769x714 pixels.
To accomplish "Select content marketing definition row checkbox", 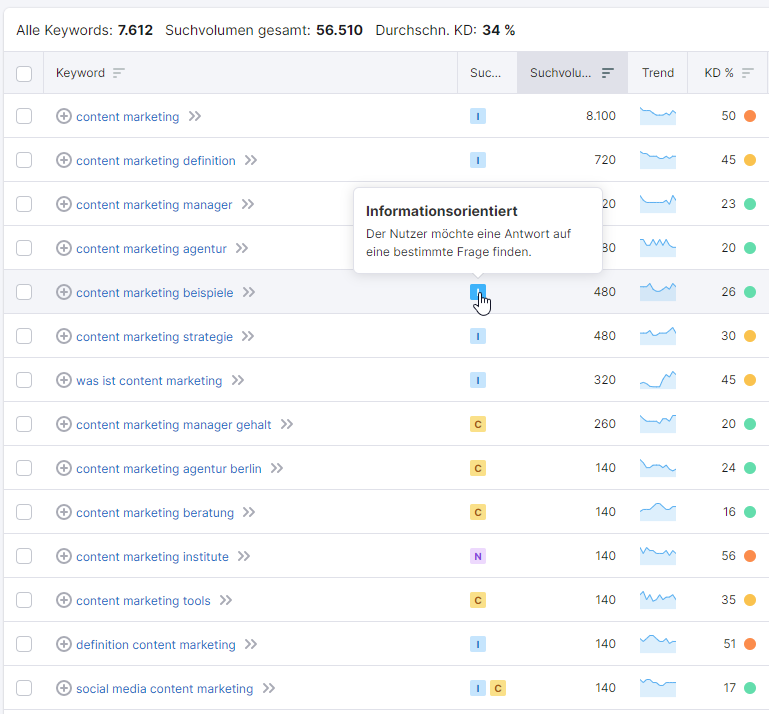I will pos(24,160).
